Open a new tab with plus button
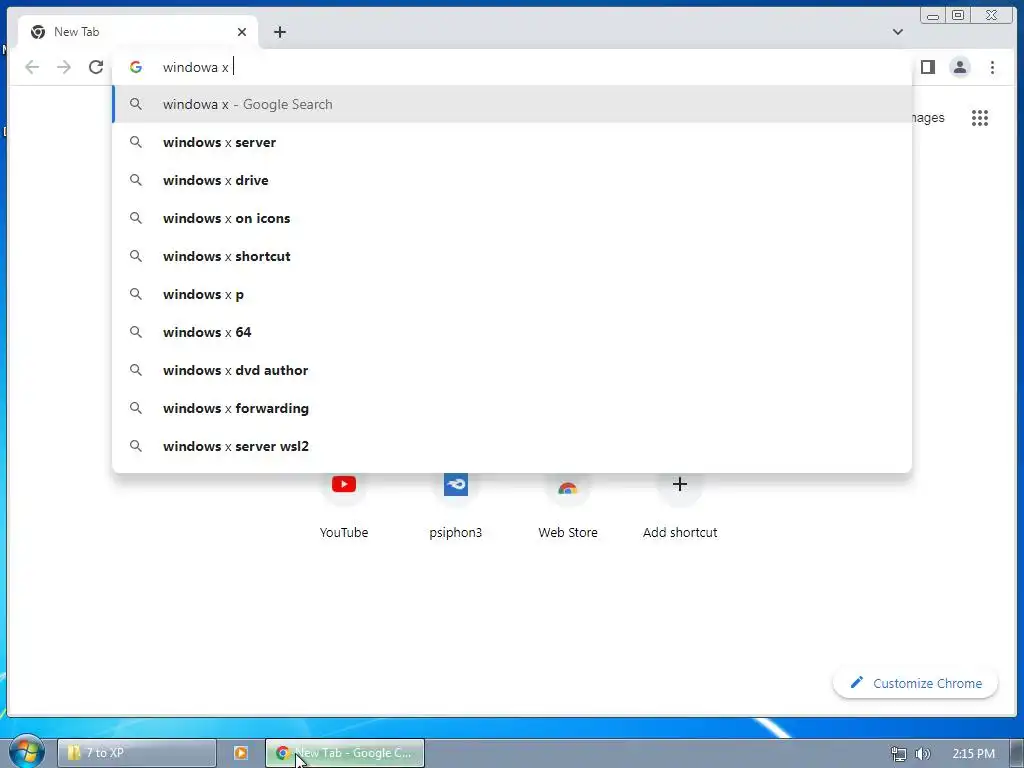This screenshot has width=1024, height=768. click(x=280, y=32)
